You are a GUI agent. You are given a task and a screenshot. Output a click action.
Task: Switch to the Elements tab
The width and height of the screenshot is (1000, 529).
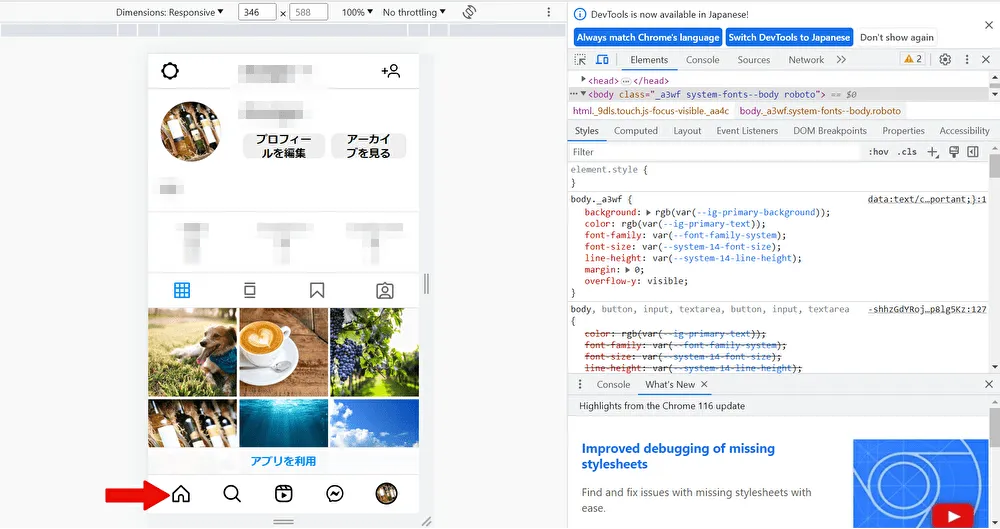point(649,59)
